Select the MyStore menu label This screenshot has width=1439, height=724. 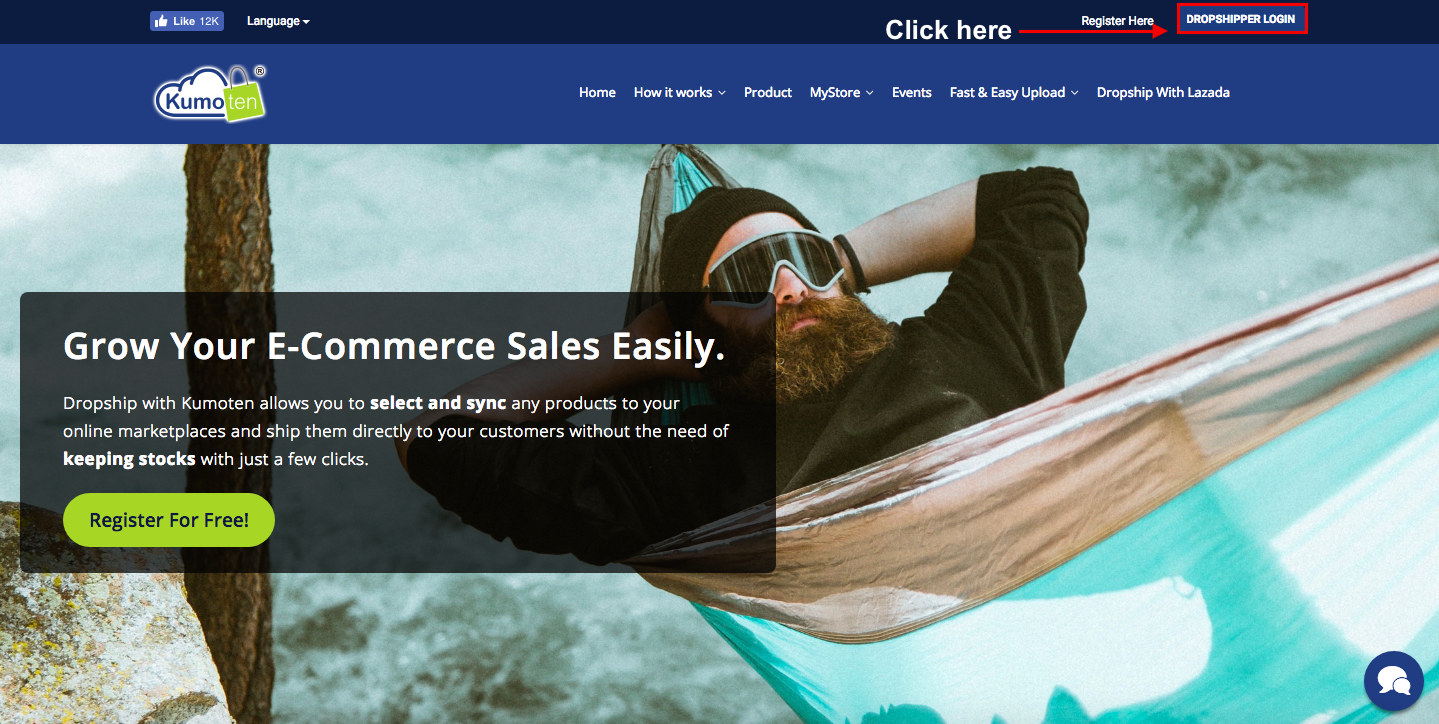(x=835, y=92)
